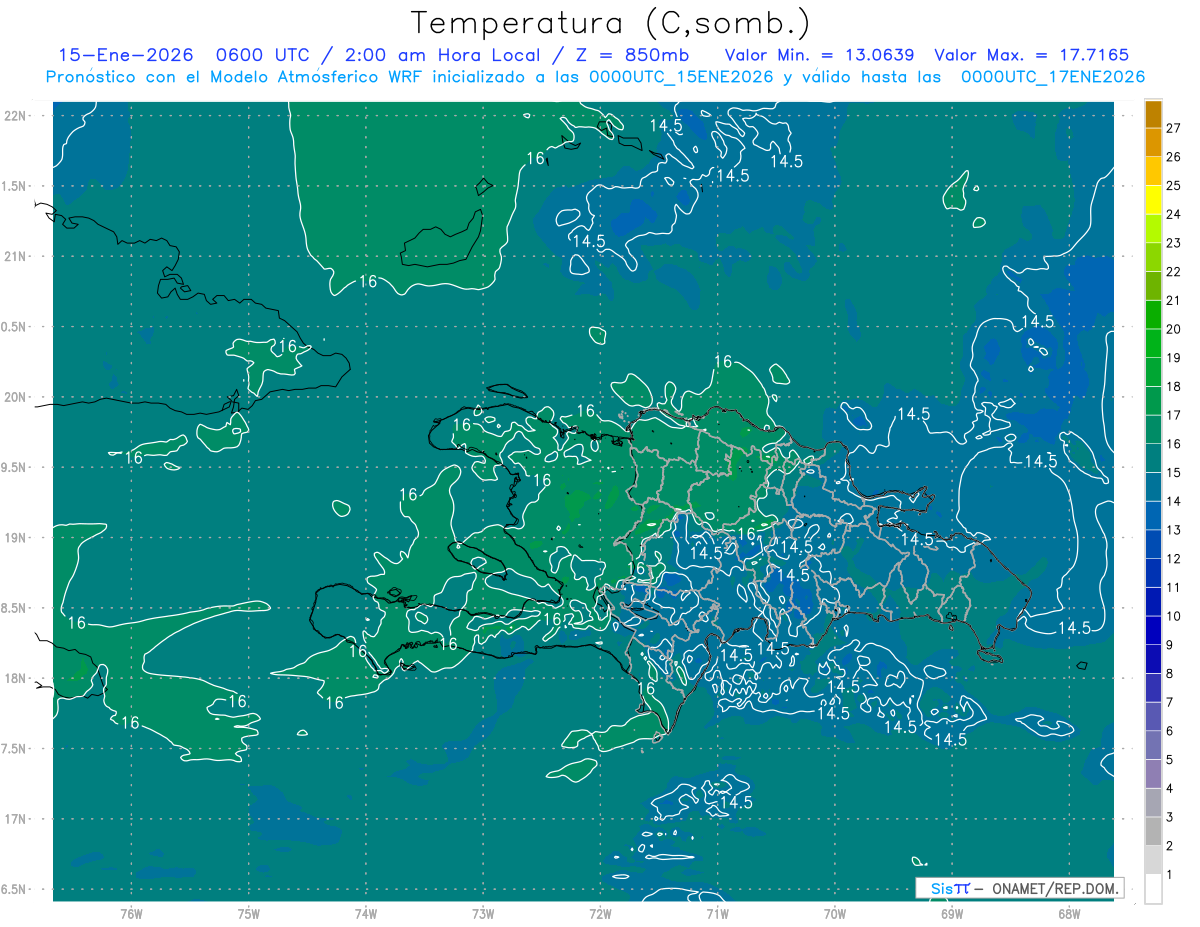Click the 22N latitude label
Image resolution: width=1200 pixels, height=927 pixels.
click(x=15, y=116)
